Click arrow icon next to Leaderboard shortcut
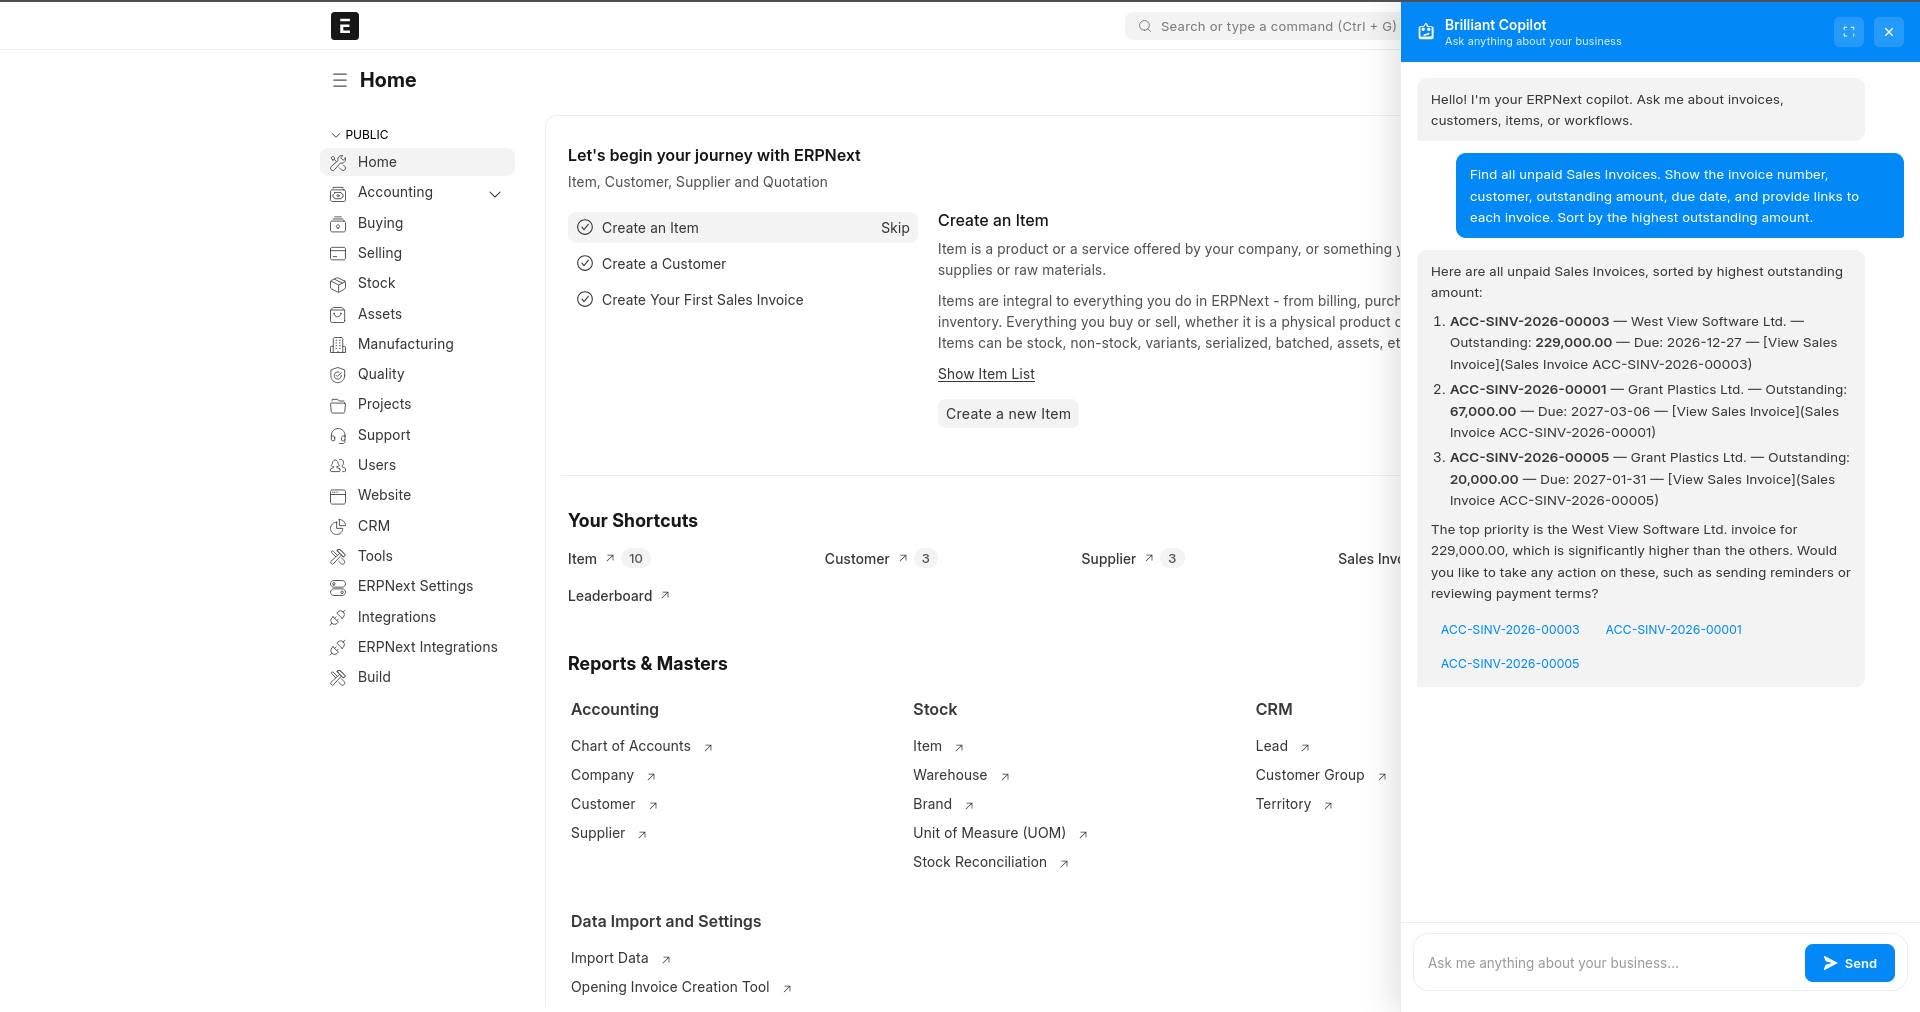1920x1012 pixels. (665, 595)
